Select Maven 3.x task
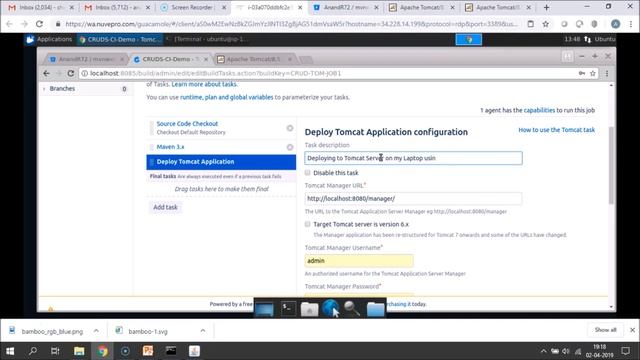 tap(170, 147)
